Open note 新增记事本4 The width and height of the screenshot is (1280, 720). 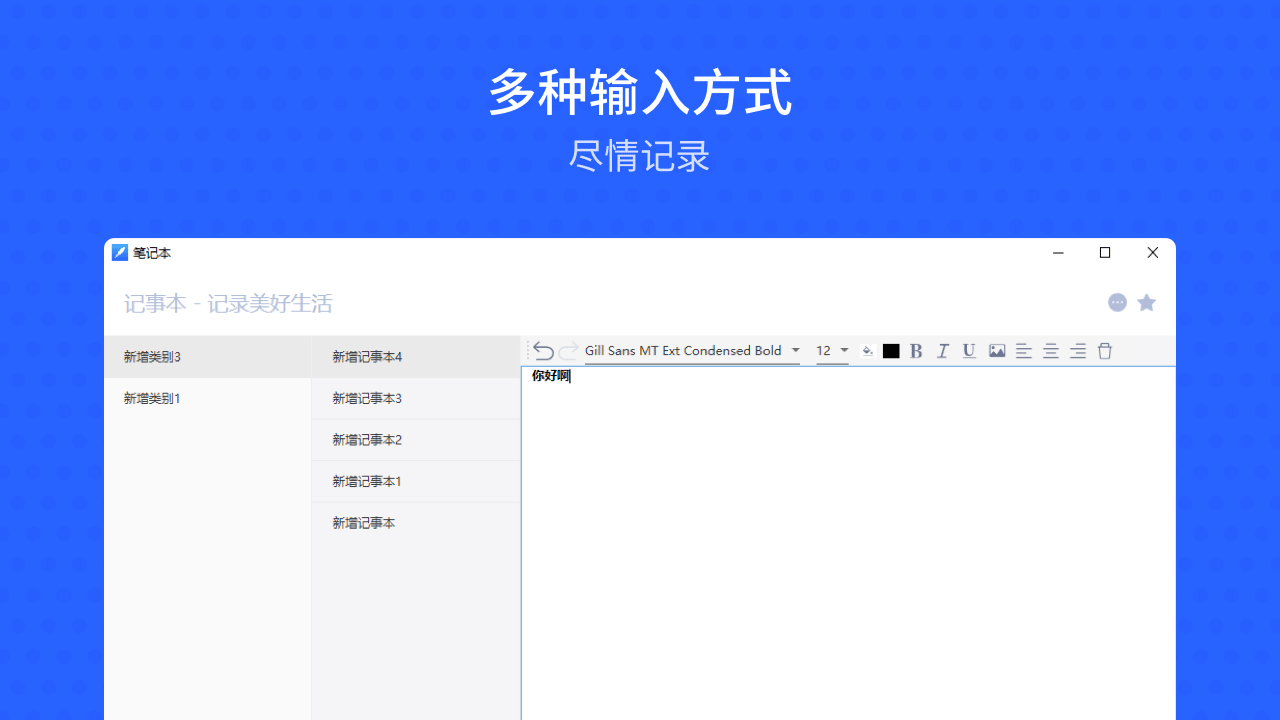tap(416, 357)
